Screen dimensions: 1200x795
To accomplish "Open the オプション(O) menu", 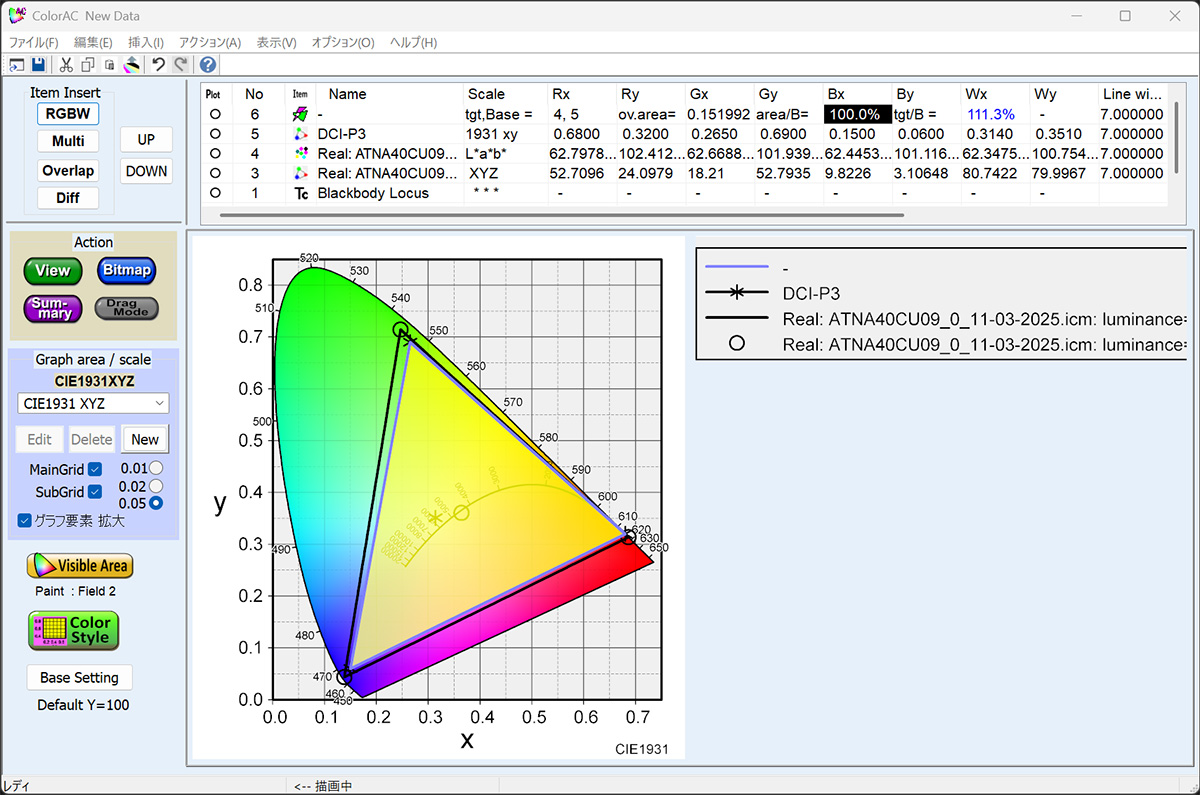I will 343,43.
